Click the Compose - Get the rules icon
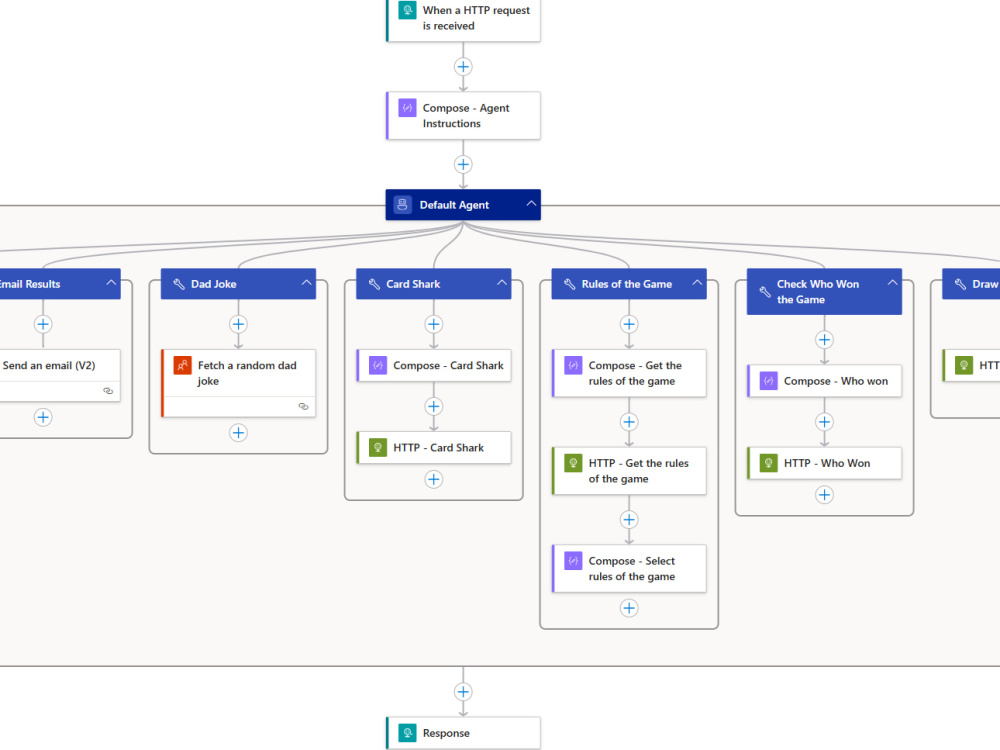This screenshot has height=750, width=1000. [573, 365]
